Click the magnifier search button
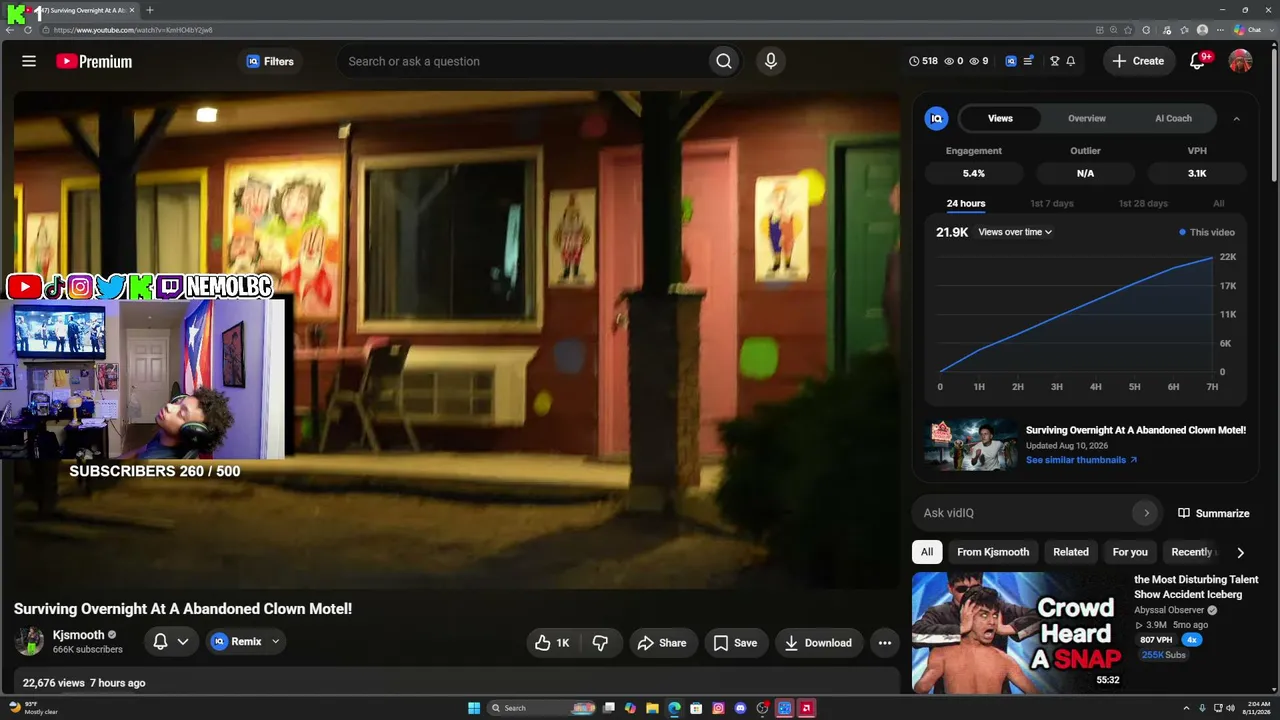Viewport: 1280px width, 720px height. tap(724, 61)
